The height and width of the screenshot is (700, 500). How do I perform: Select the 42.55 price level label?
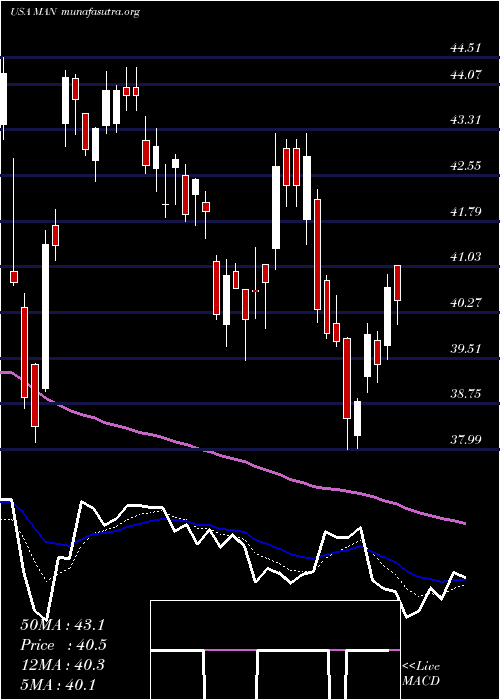point(465,166)
